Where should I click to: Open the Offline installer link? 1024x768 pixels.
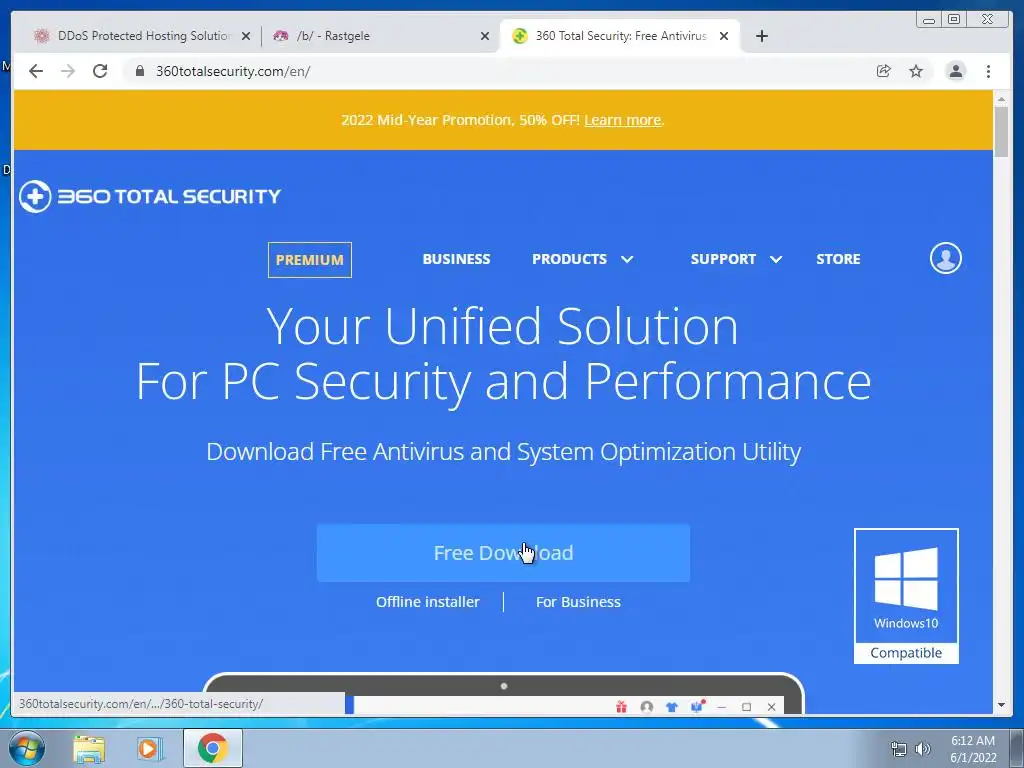click(x=428, y=602)
